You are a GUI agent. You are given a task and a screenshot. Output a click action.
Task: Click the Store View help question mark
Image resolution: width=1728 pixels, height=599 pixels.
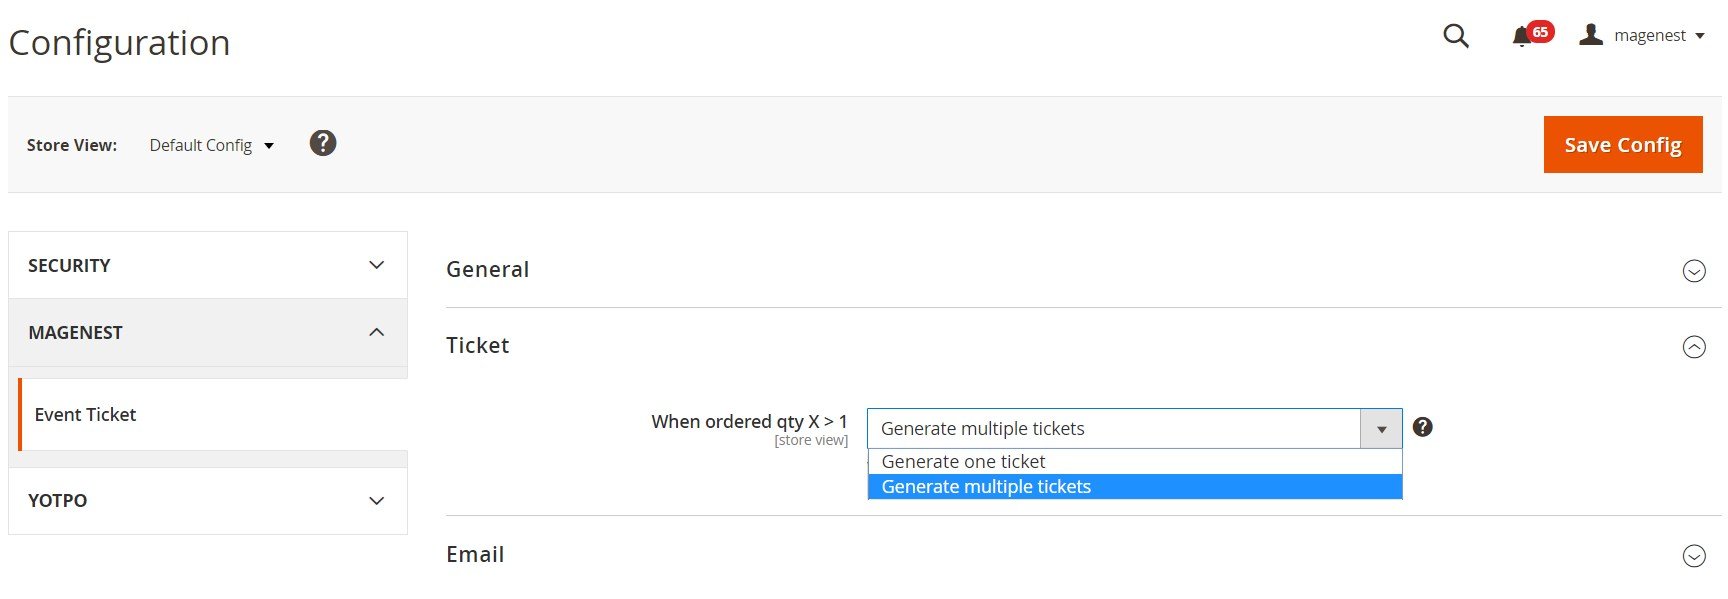(323, 143)
